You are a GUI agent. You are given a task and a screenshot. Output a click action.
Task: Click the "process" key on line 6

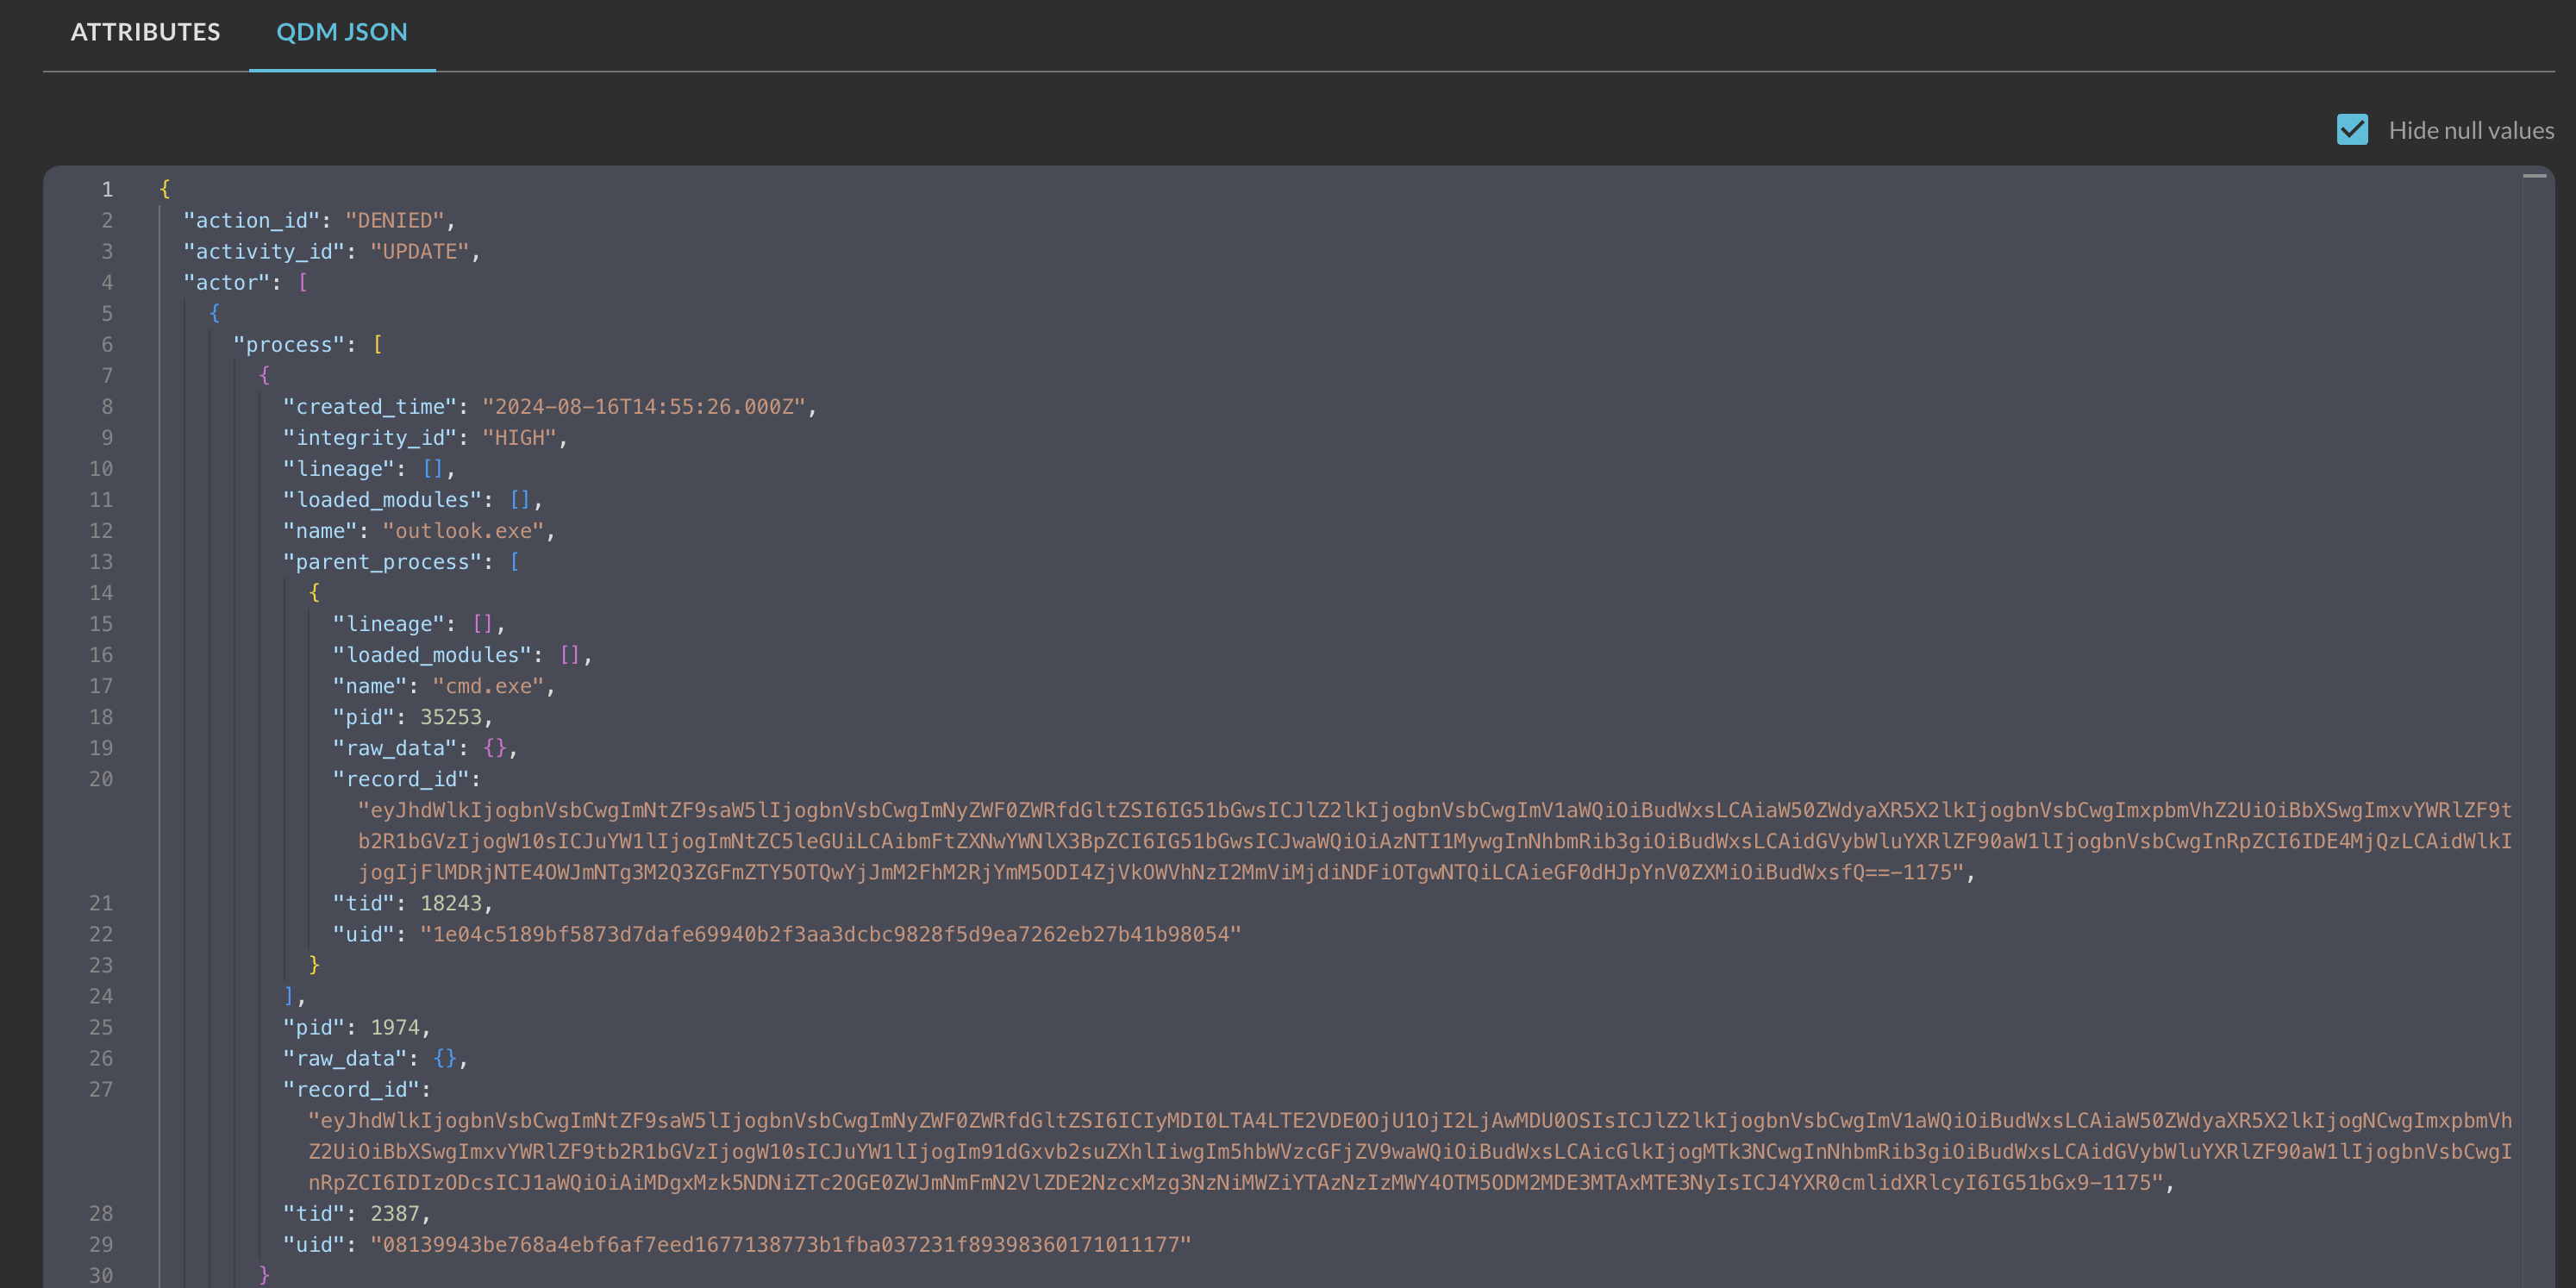coord(289,344)
